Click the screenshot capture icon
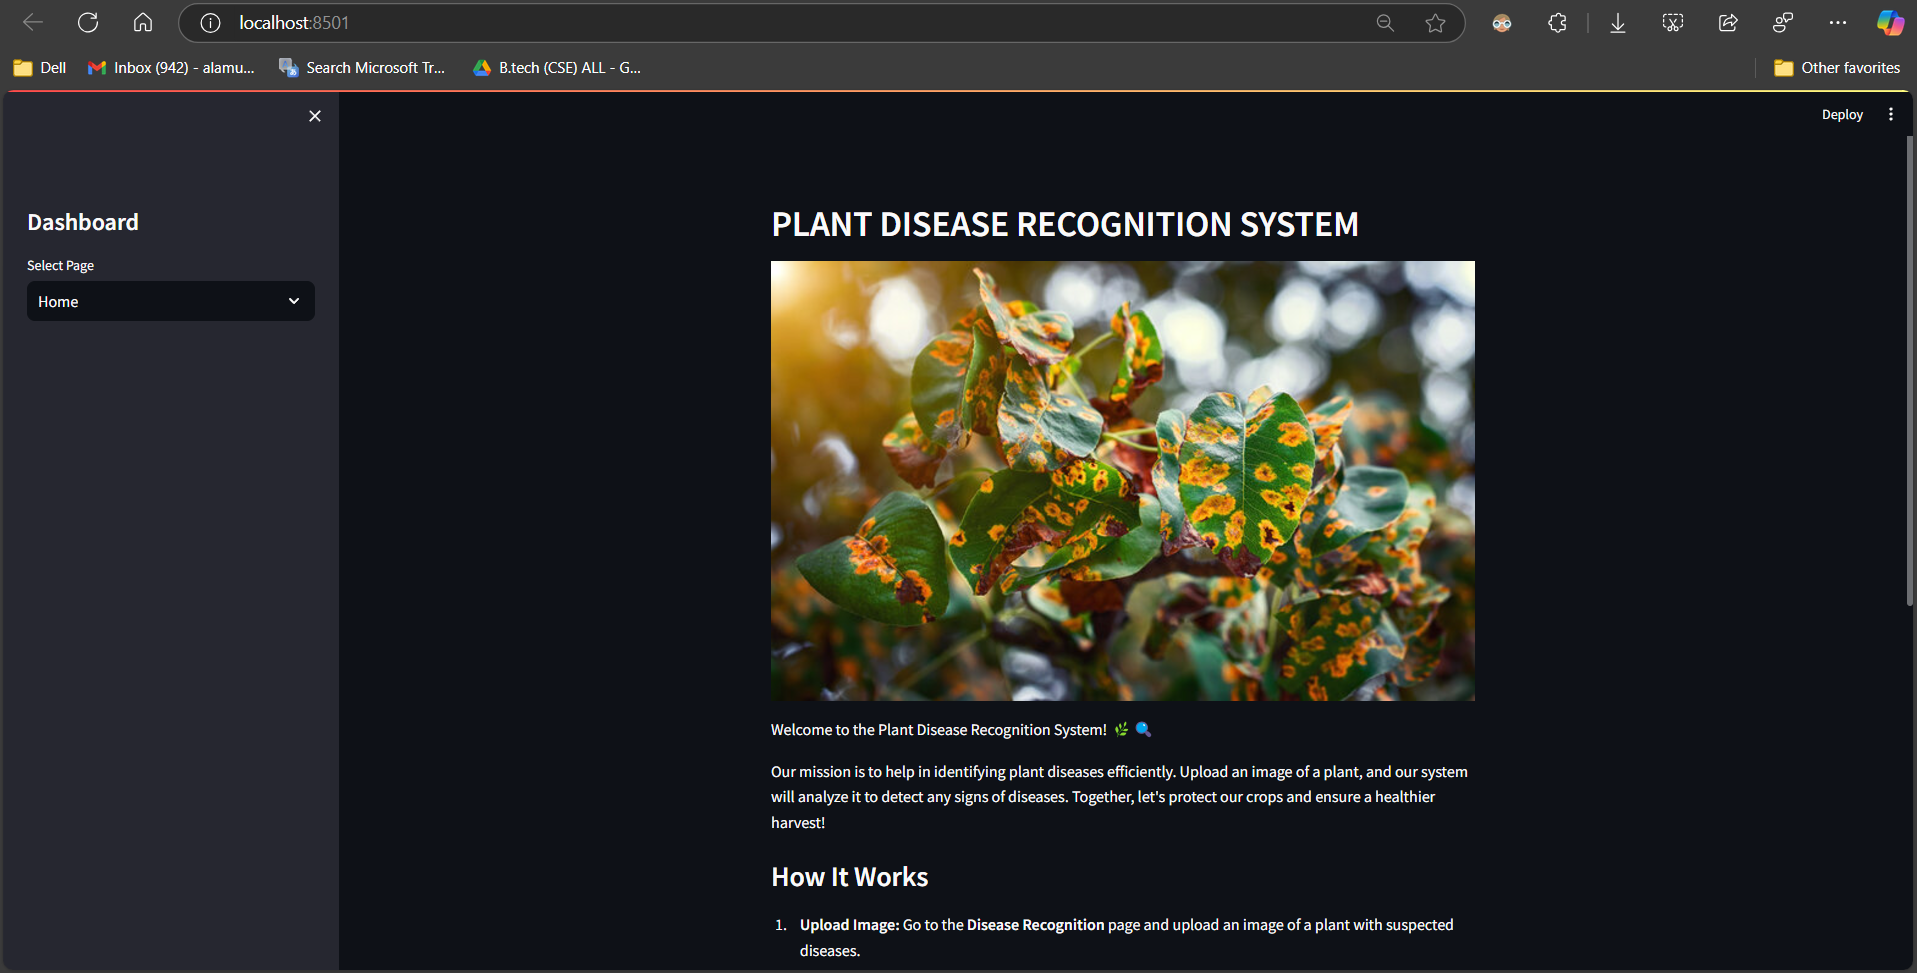The image size is (1917, 973). pyautogui.click(x=1673, y=23)
